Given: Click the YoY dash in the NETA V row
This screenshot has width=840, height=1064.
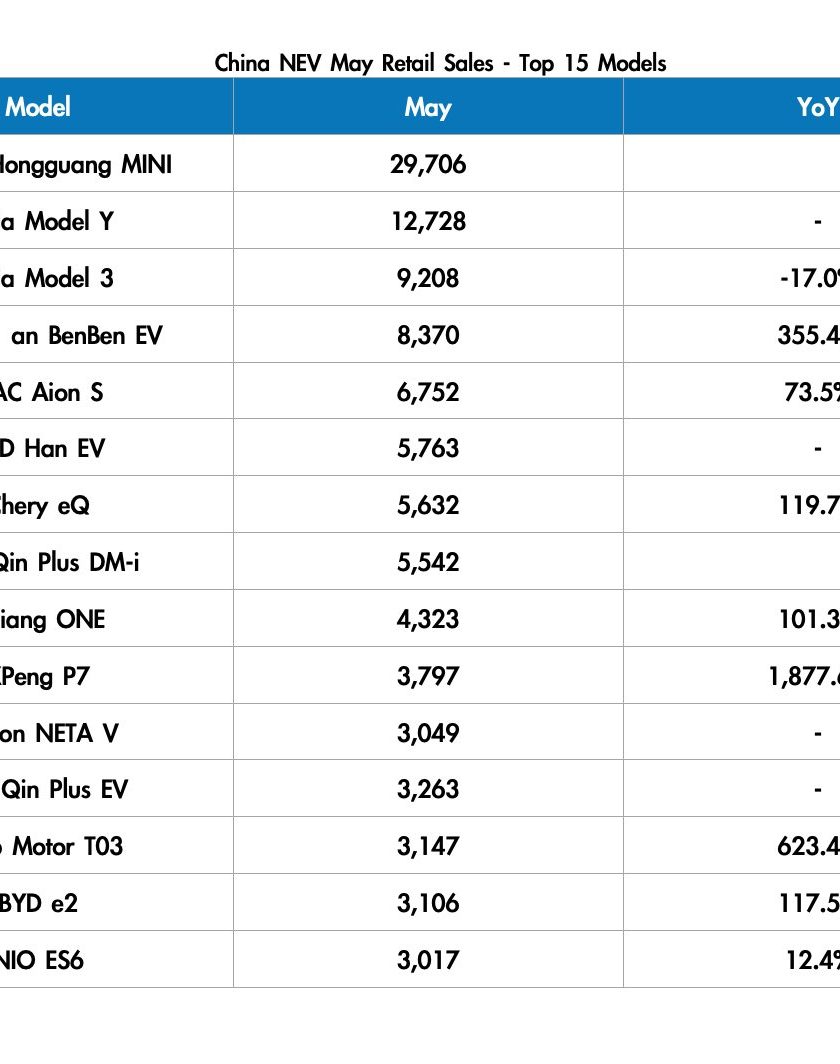Looking at the screenshot, I should tap(818, 734).
